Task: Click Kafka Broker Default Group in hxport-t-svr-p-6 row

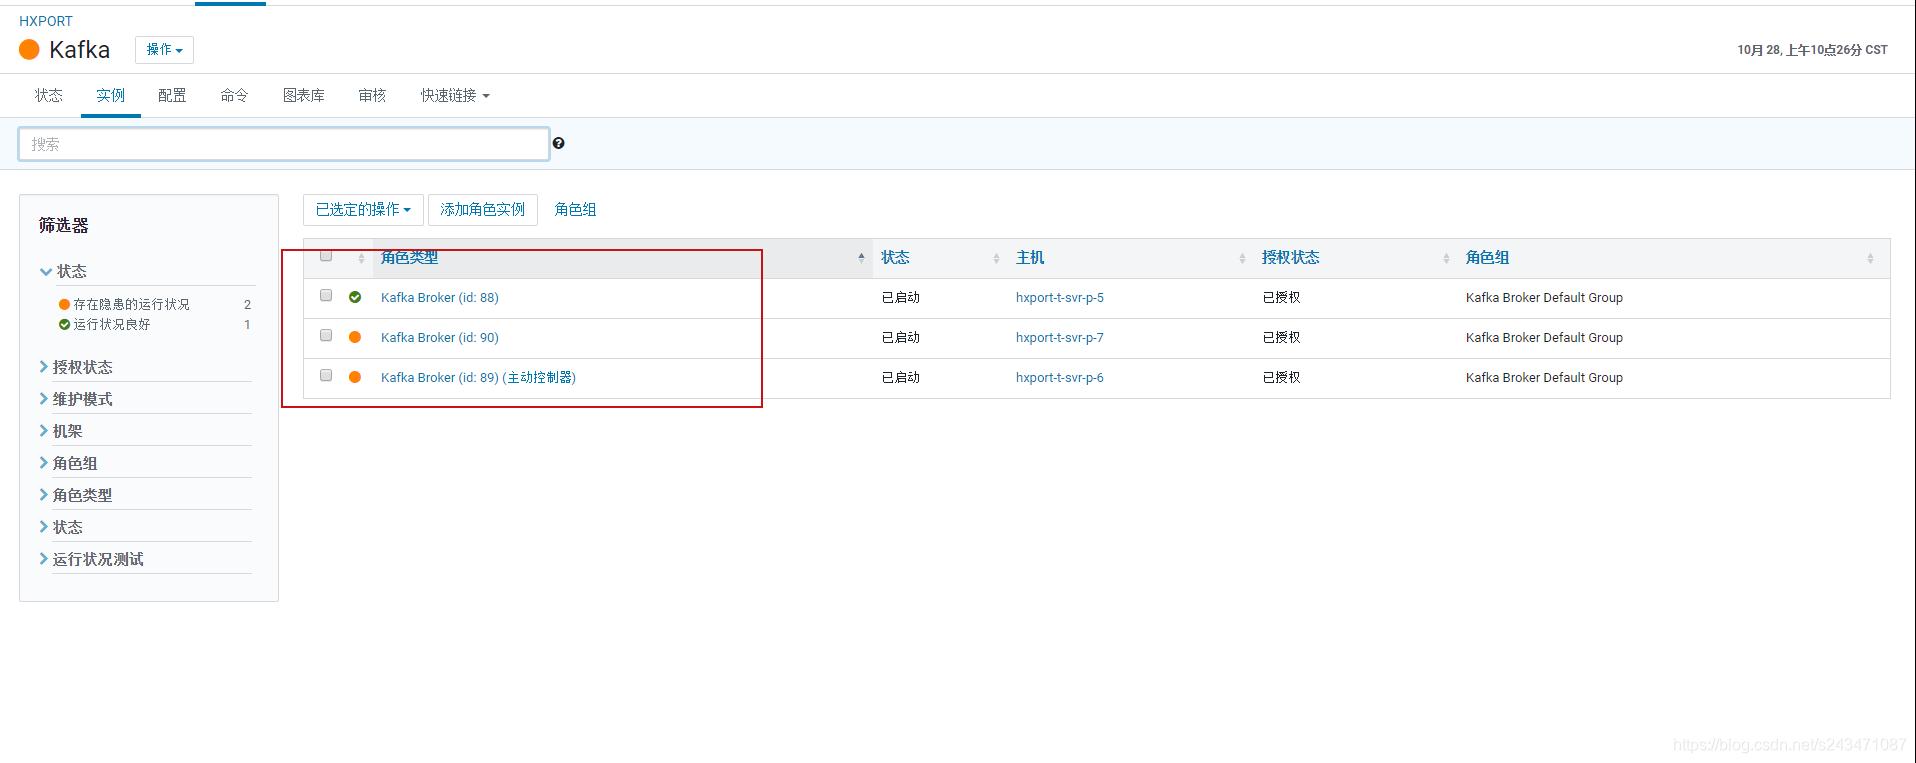Action: tap(1544, 377)
